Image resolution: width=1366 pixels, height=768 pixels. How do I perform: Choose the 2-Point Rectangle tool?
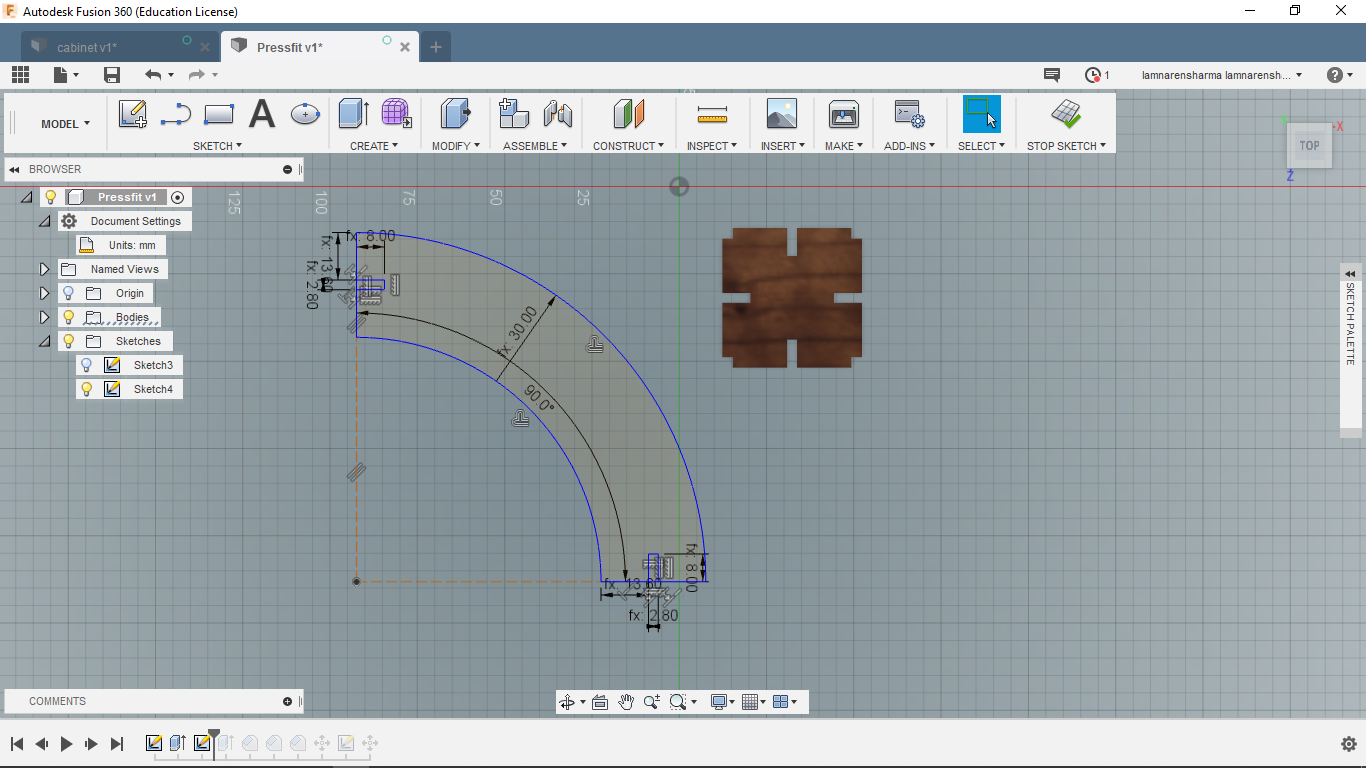click(218, 114)
